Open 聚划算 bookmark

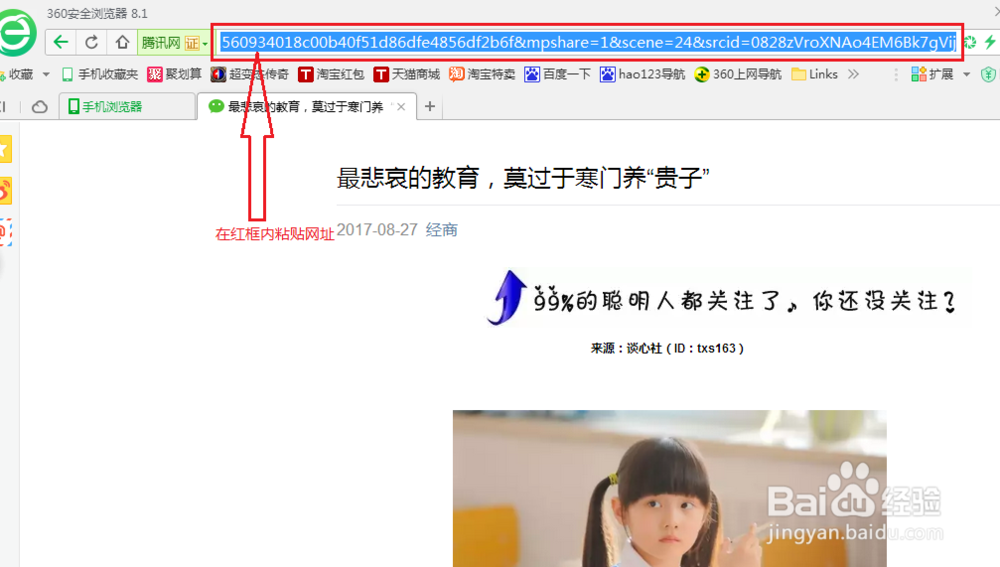pyautogui.click(x=174, y=75)
